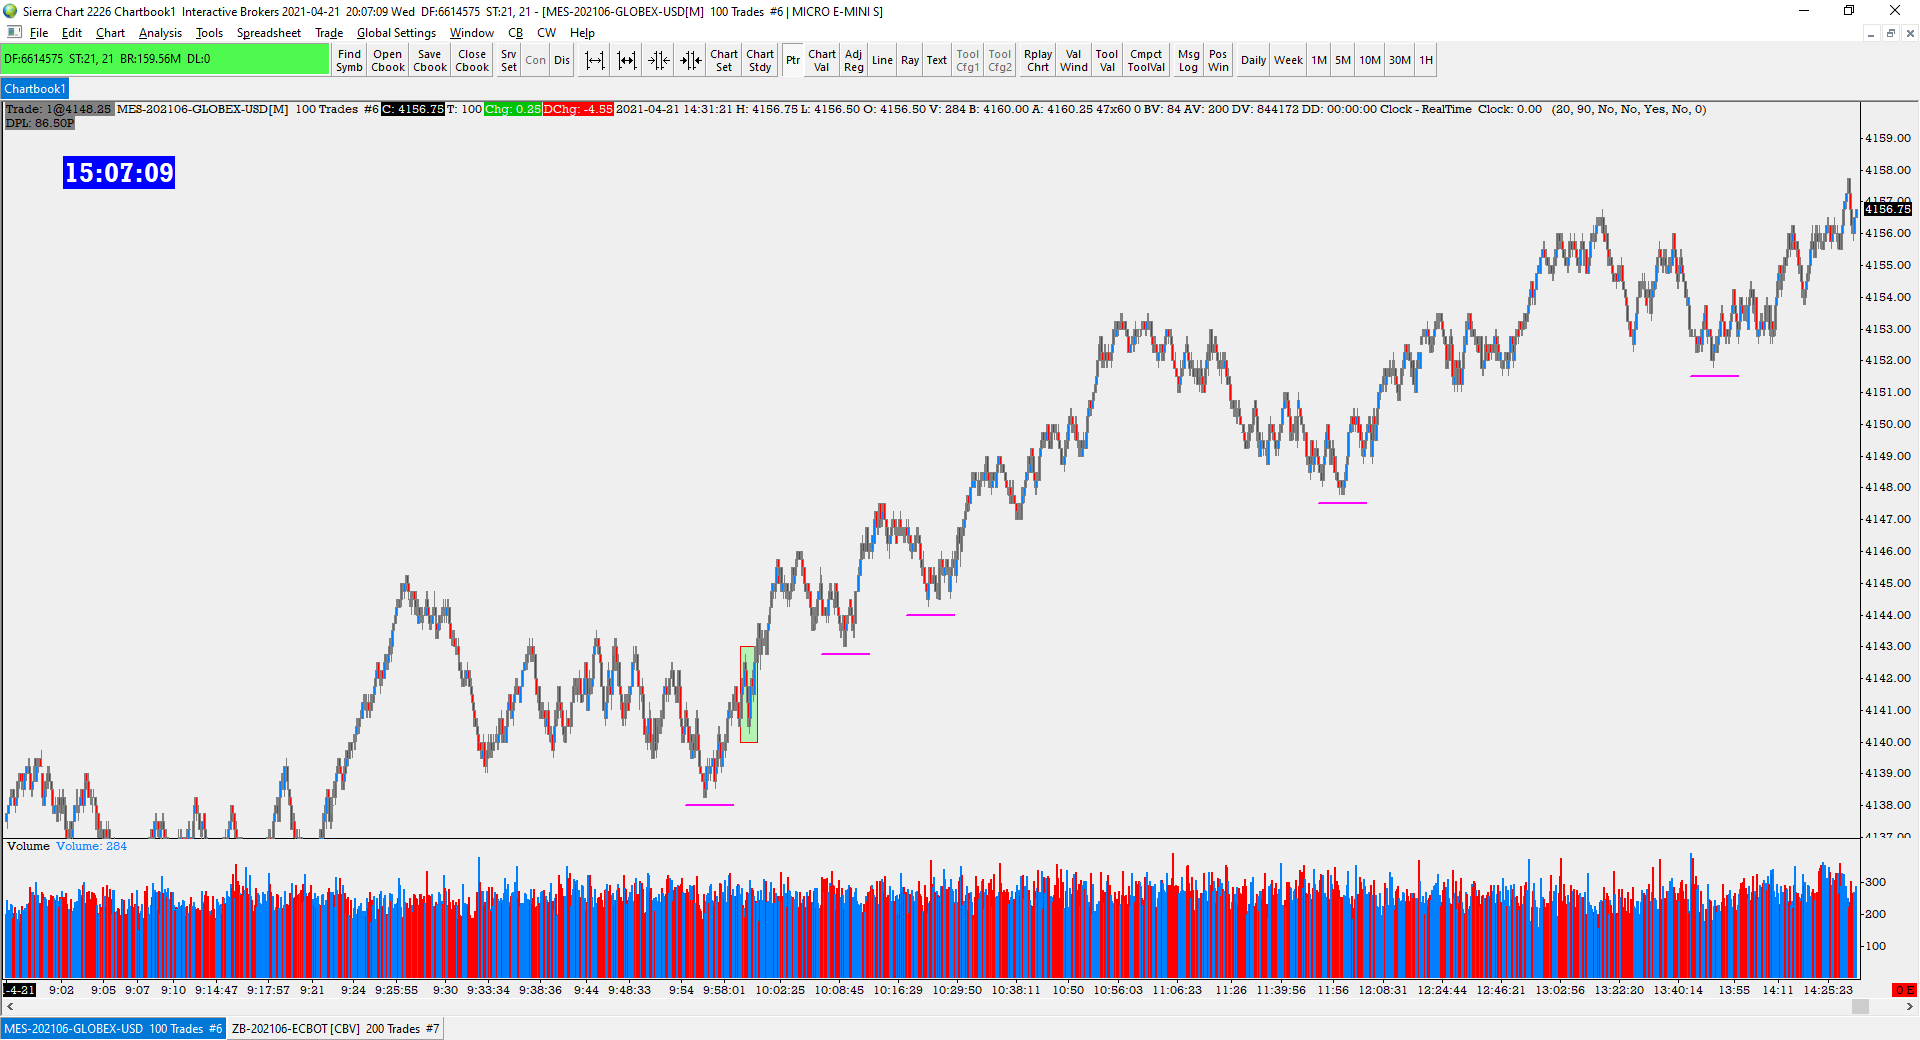Open the File menu

click(x=39, y=33)
